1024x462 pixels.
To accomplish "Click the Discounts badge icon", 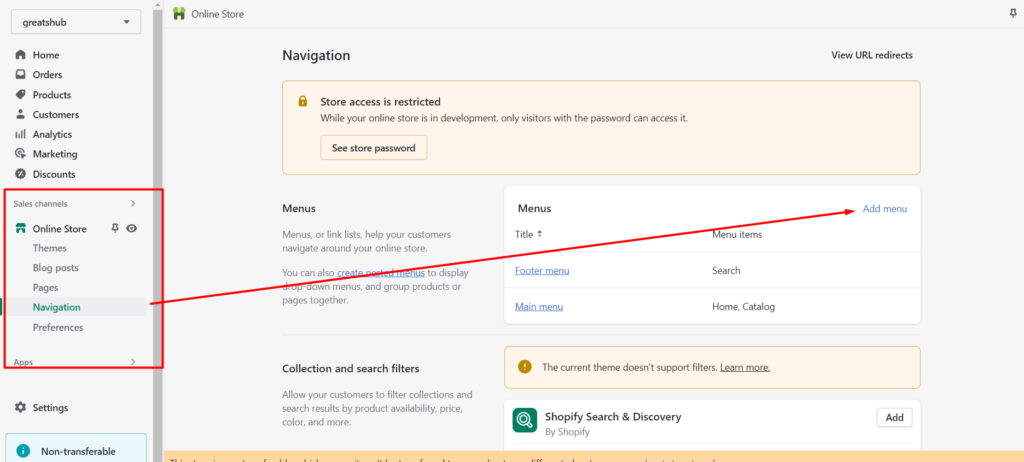I will click(x=20, y=174).
